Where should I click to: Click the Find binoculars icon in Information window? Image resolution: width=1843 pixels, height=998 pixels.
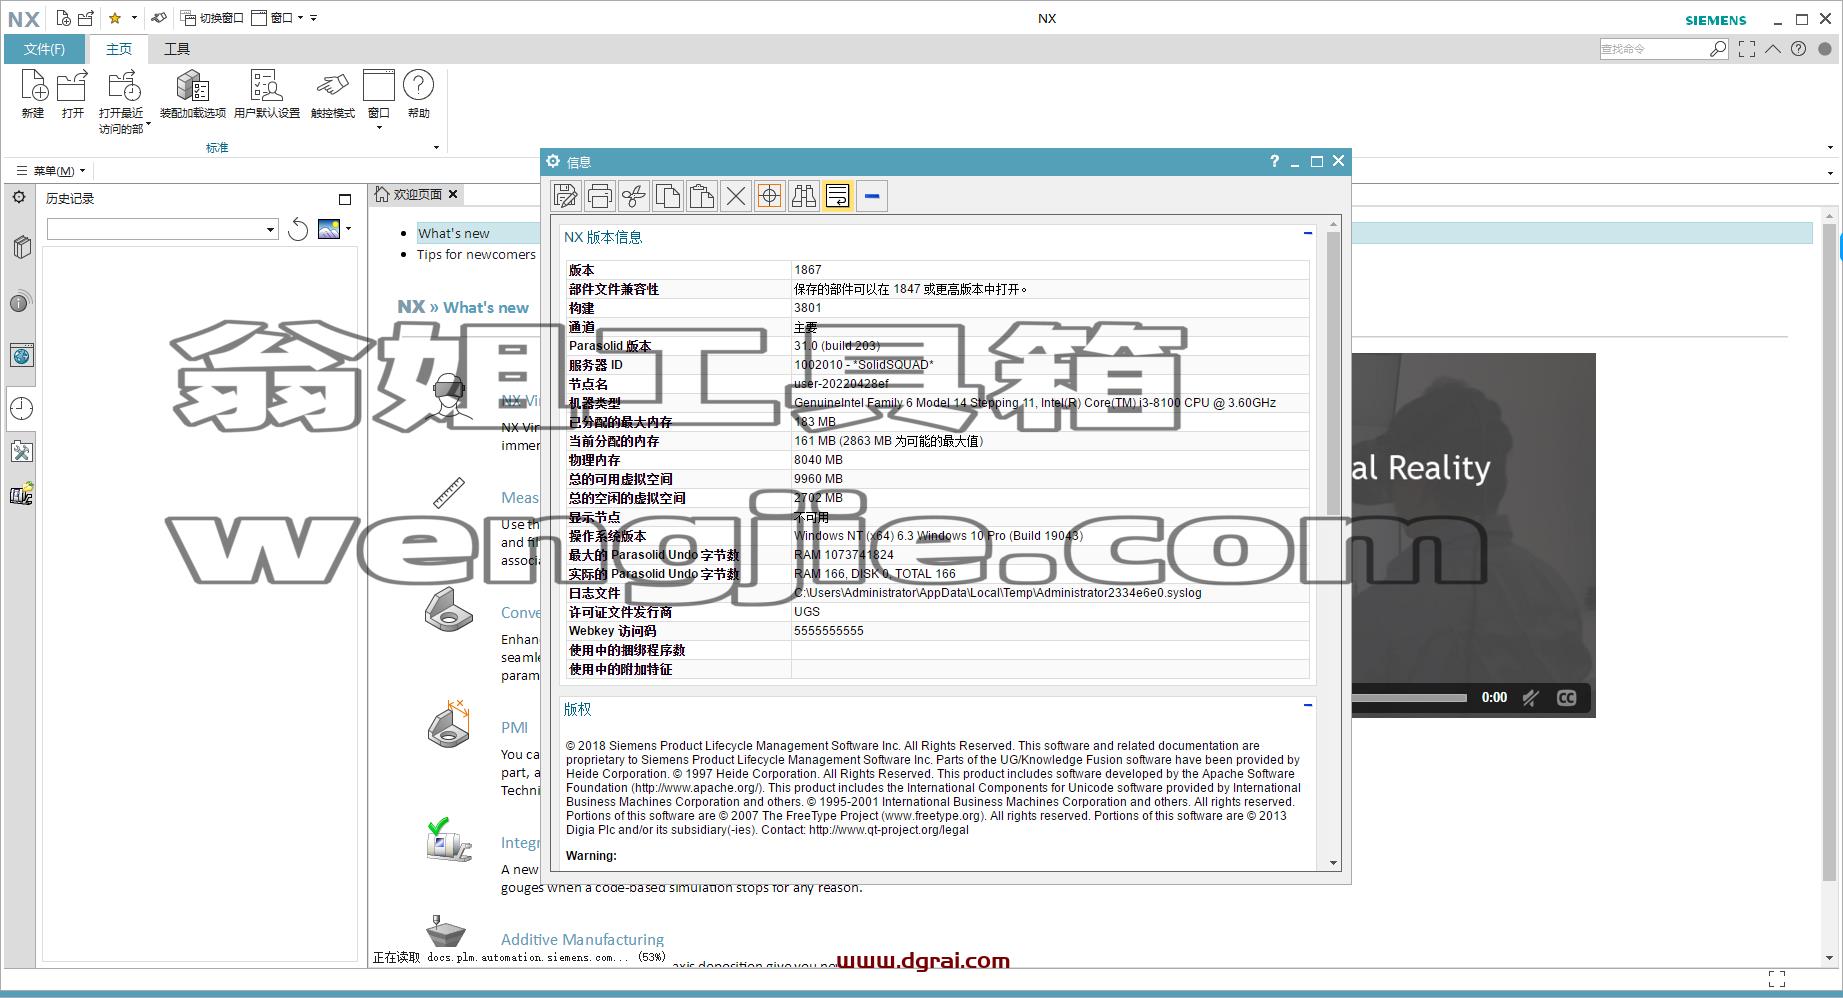tap(804, 196)
